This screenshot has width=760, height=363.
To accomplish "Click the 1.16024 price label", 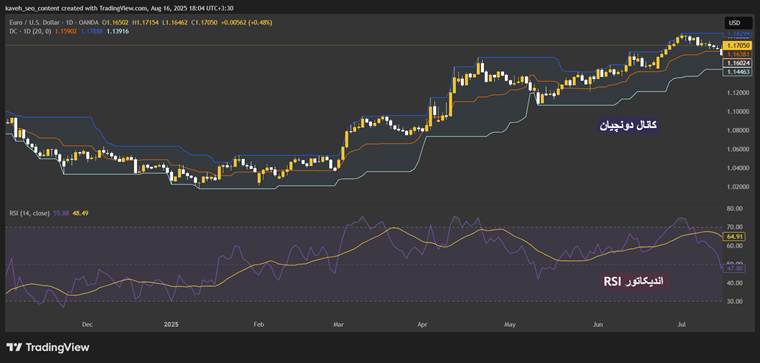I will pos(739,63).
